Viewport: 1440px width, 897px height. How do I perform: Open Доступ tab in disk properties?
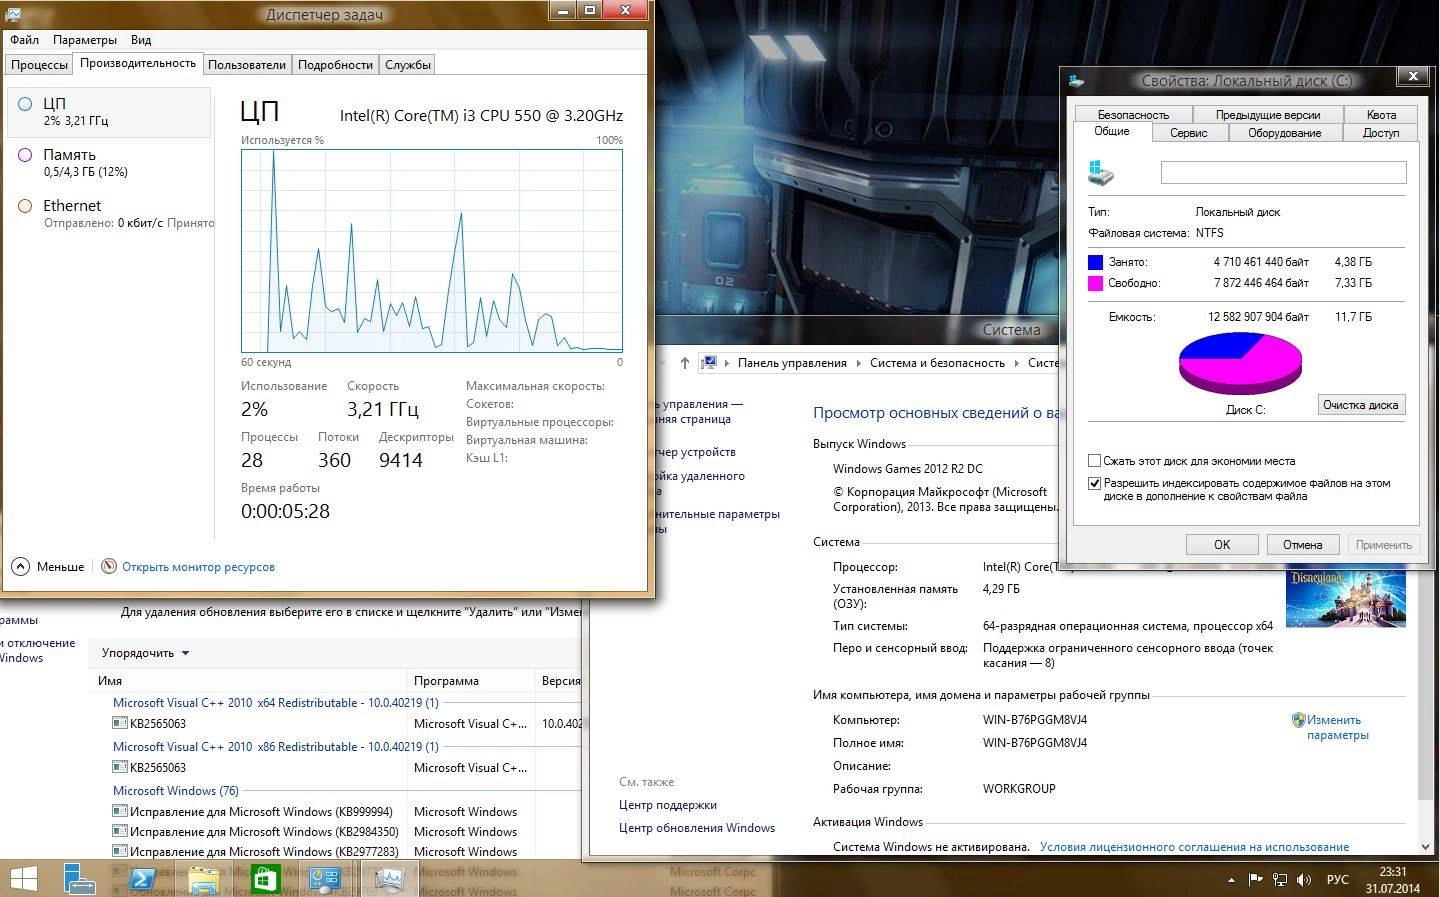[x=1381, y=132]
